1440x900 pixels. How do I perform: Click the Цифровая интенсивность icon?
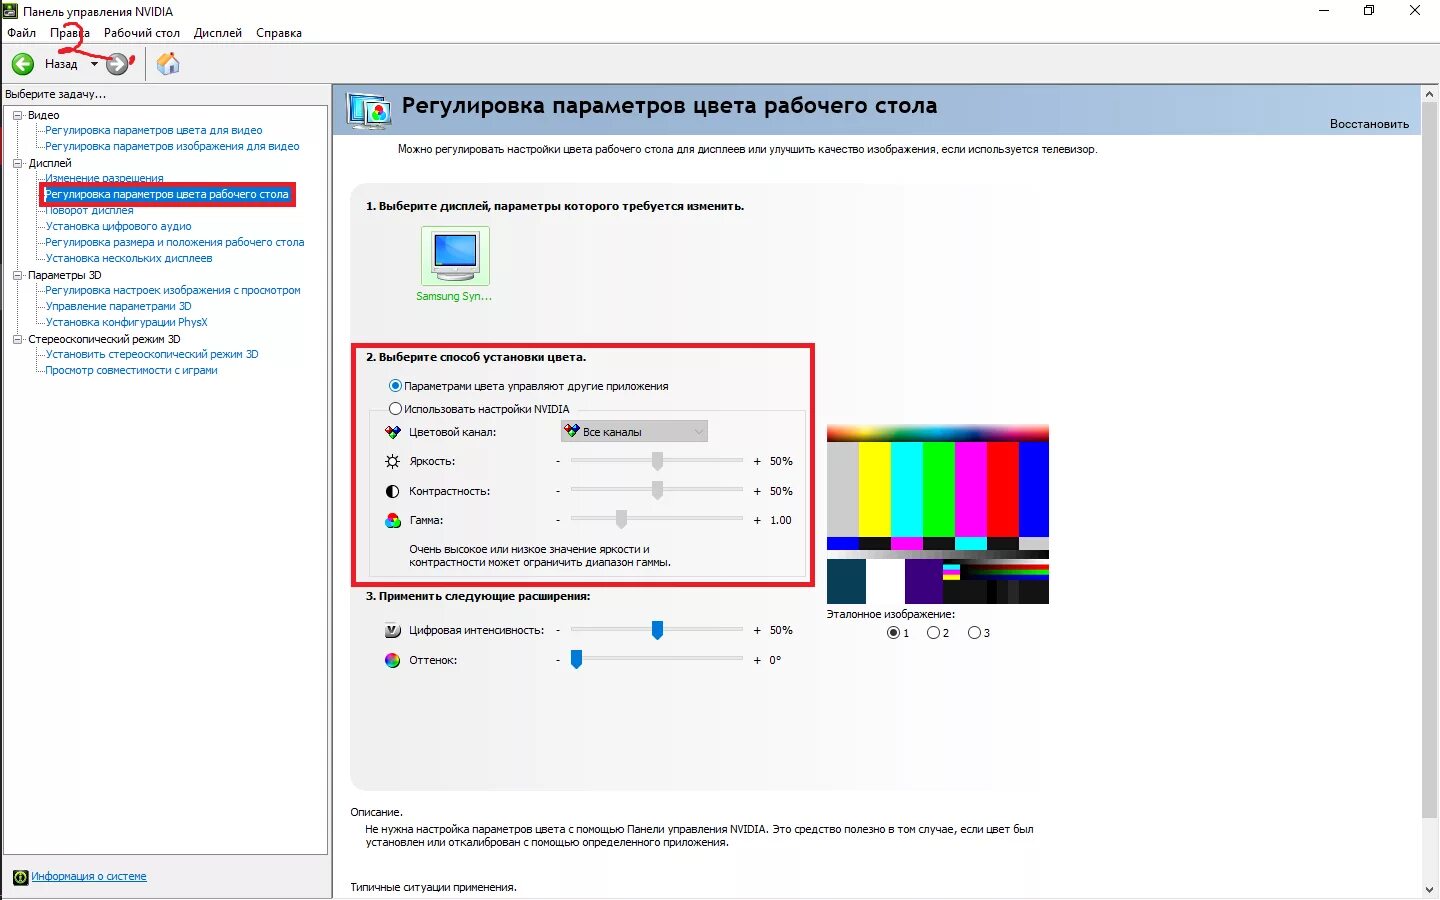(392, 631)
